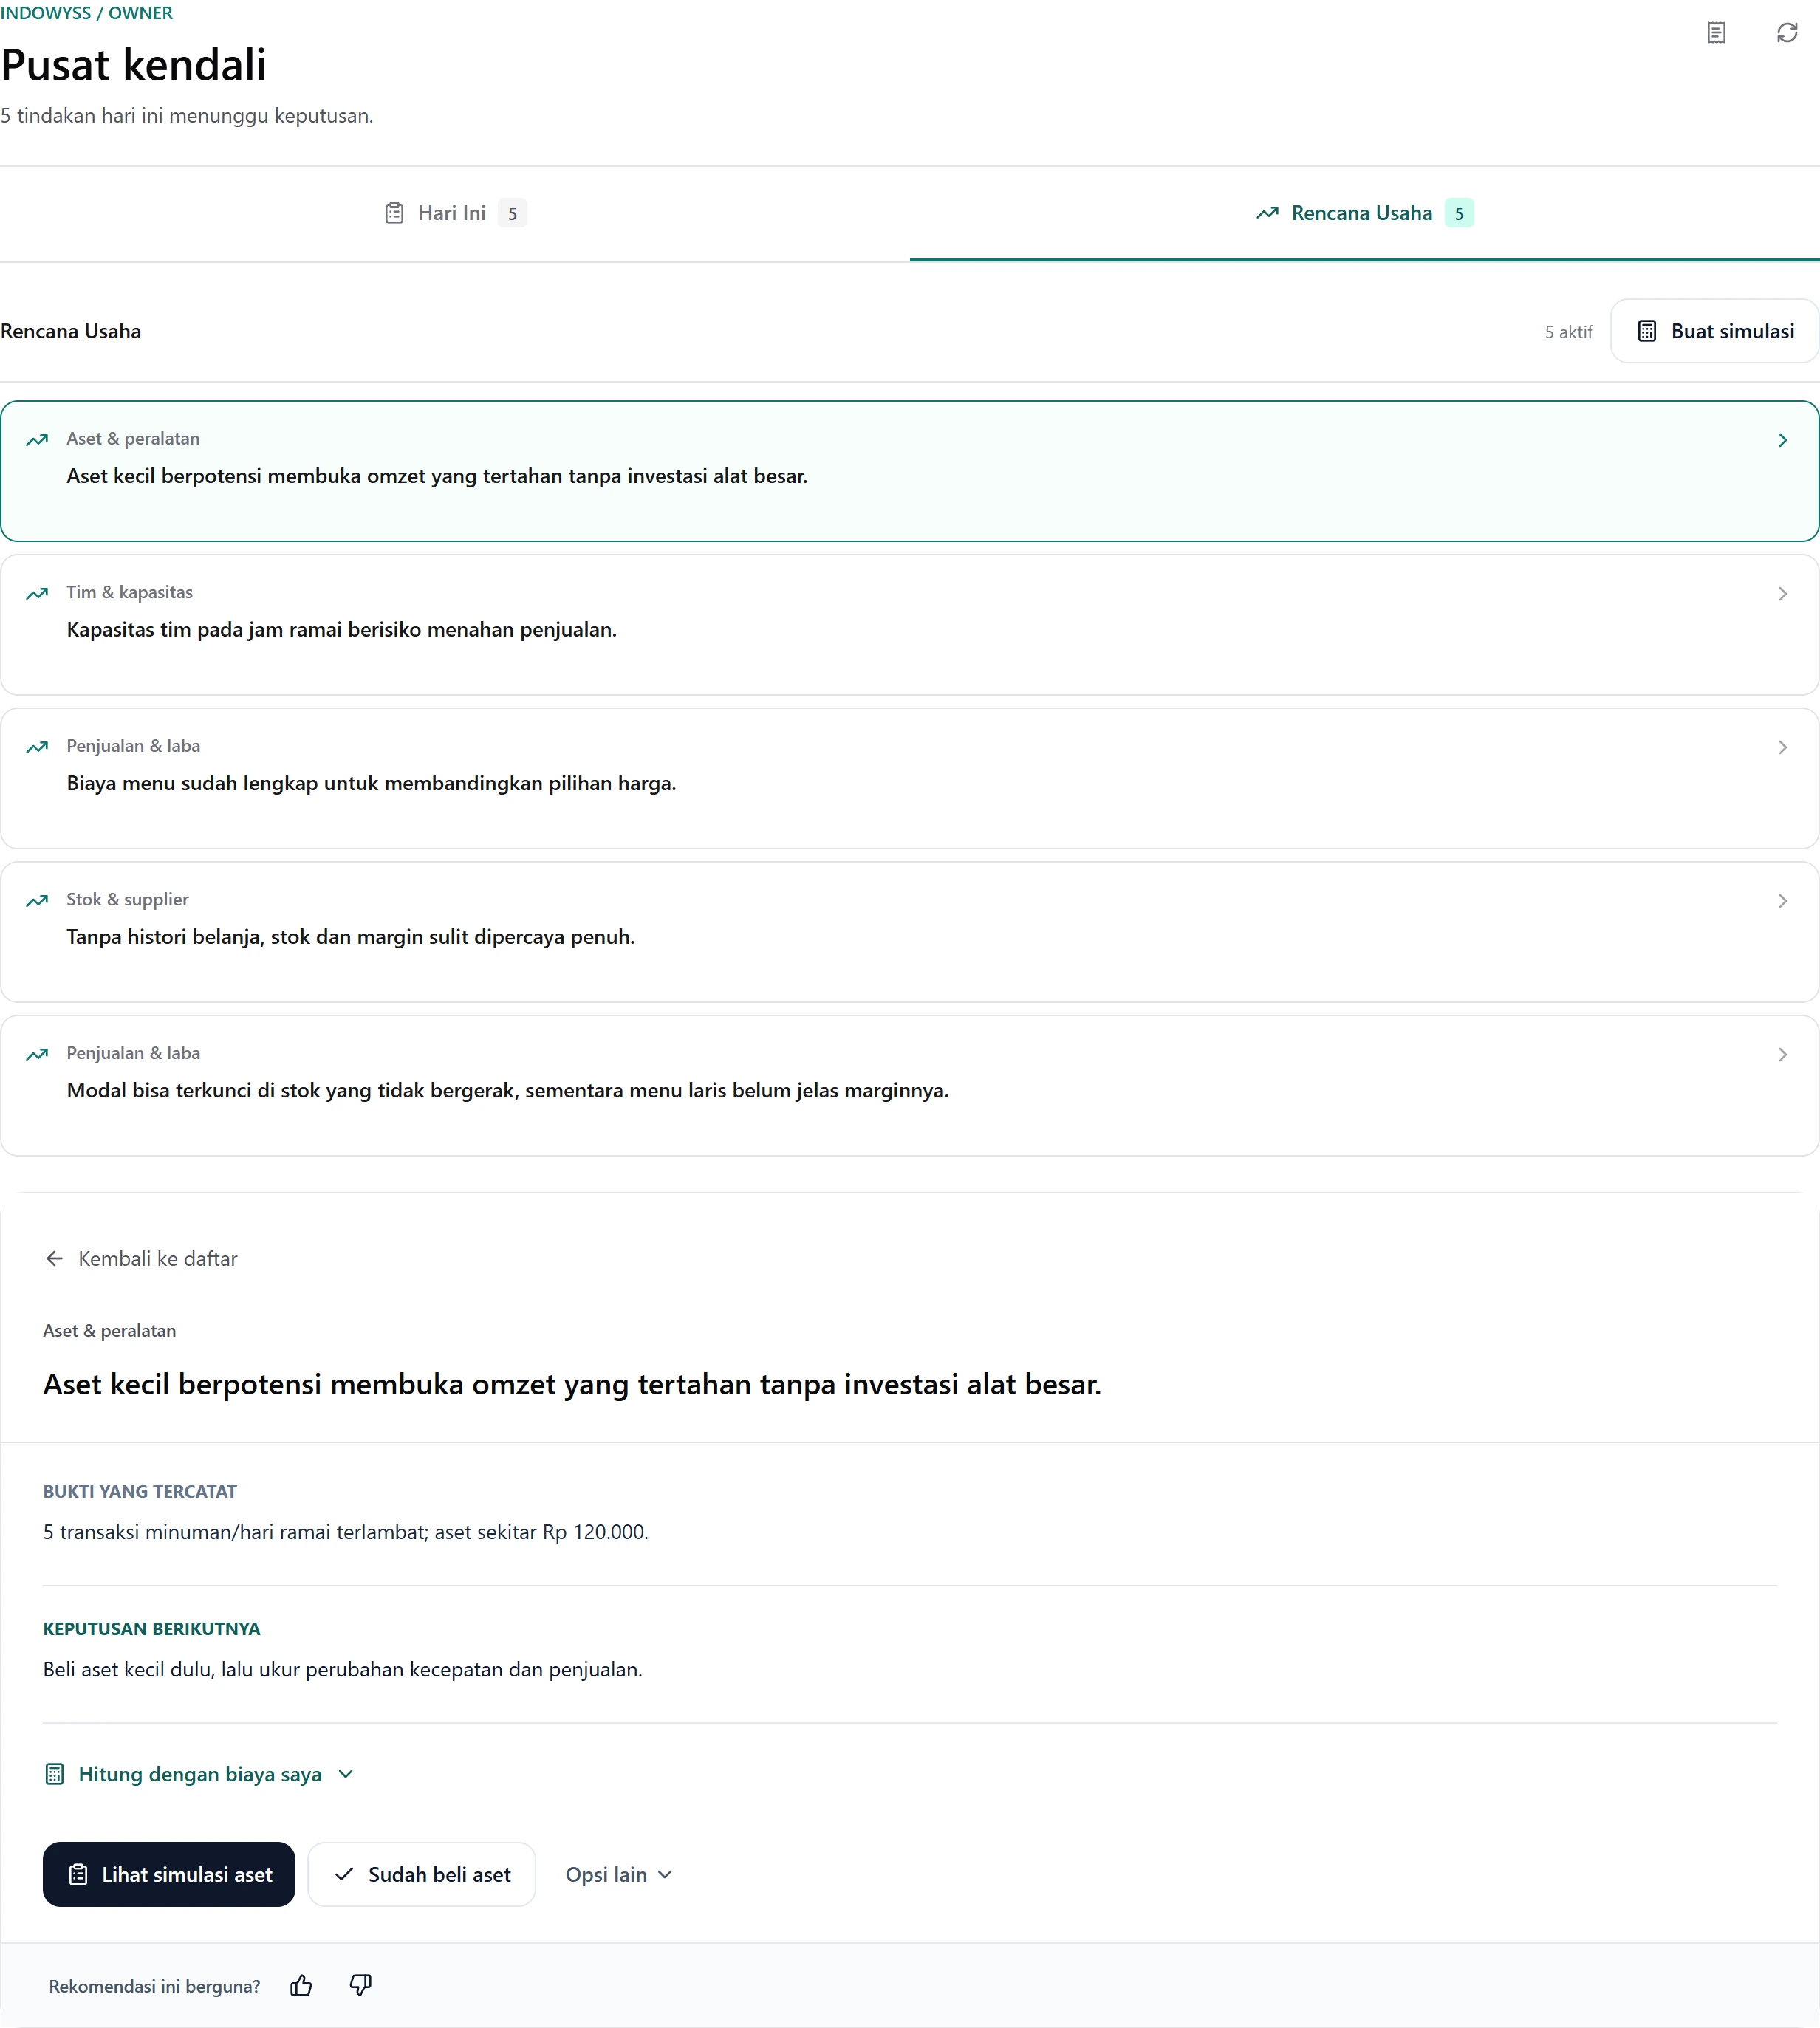Switch to the Hari Ini tab

tap(455, 213)
